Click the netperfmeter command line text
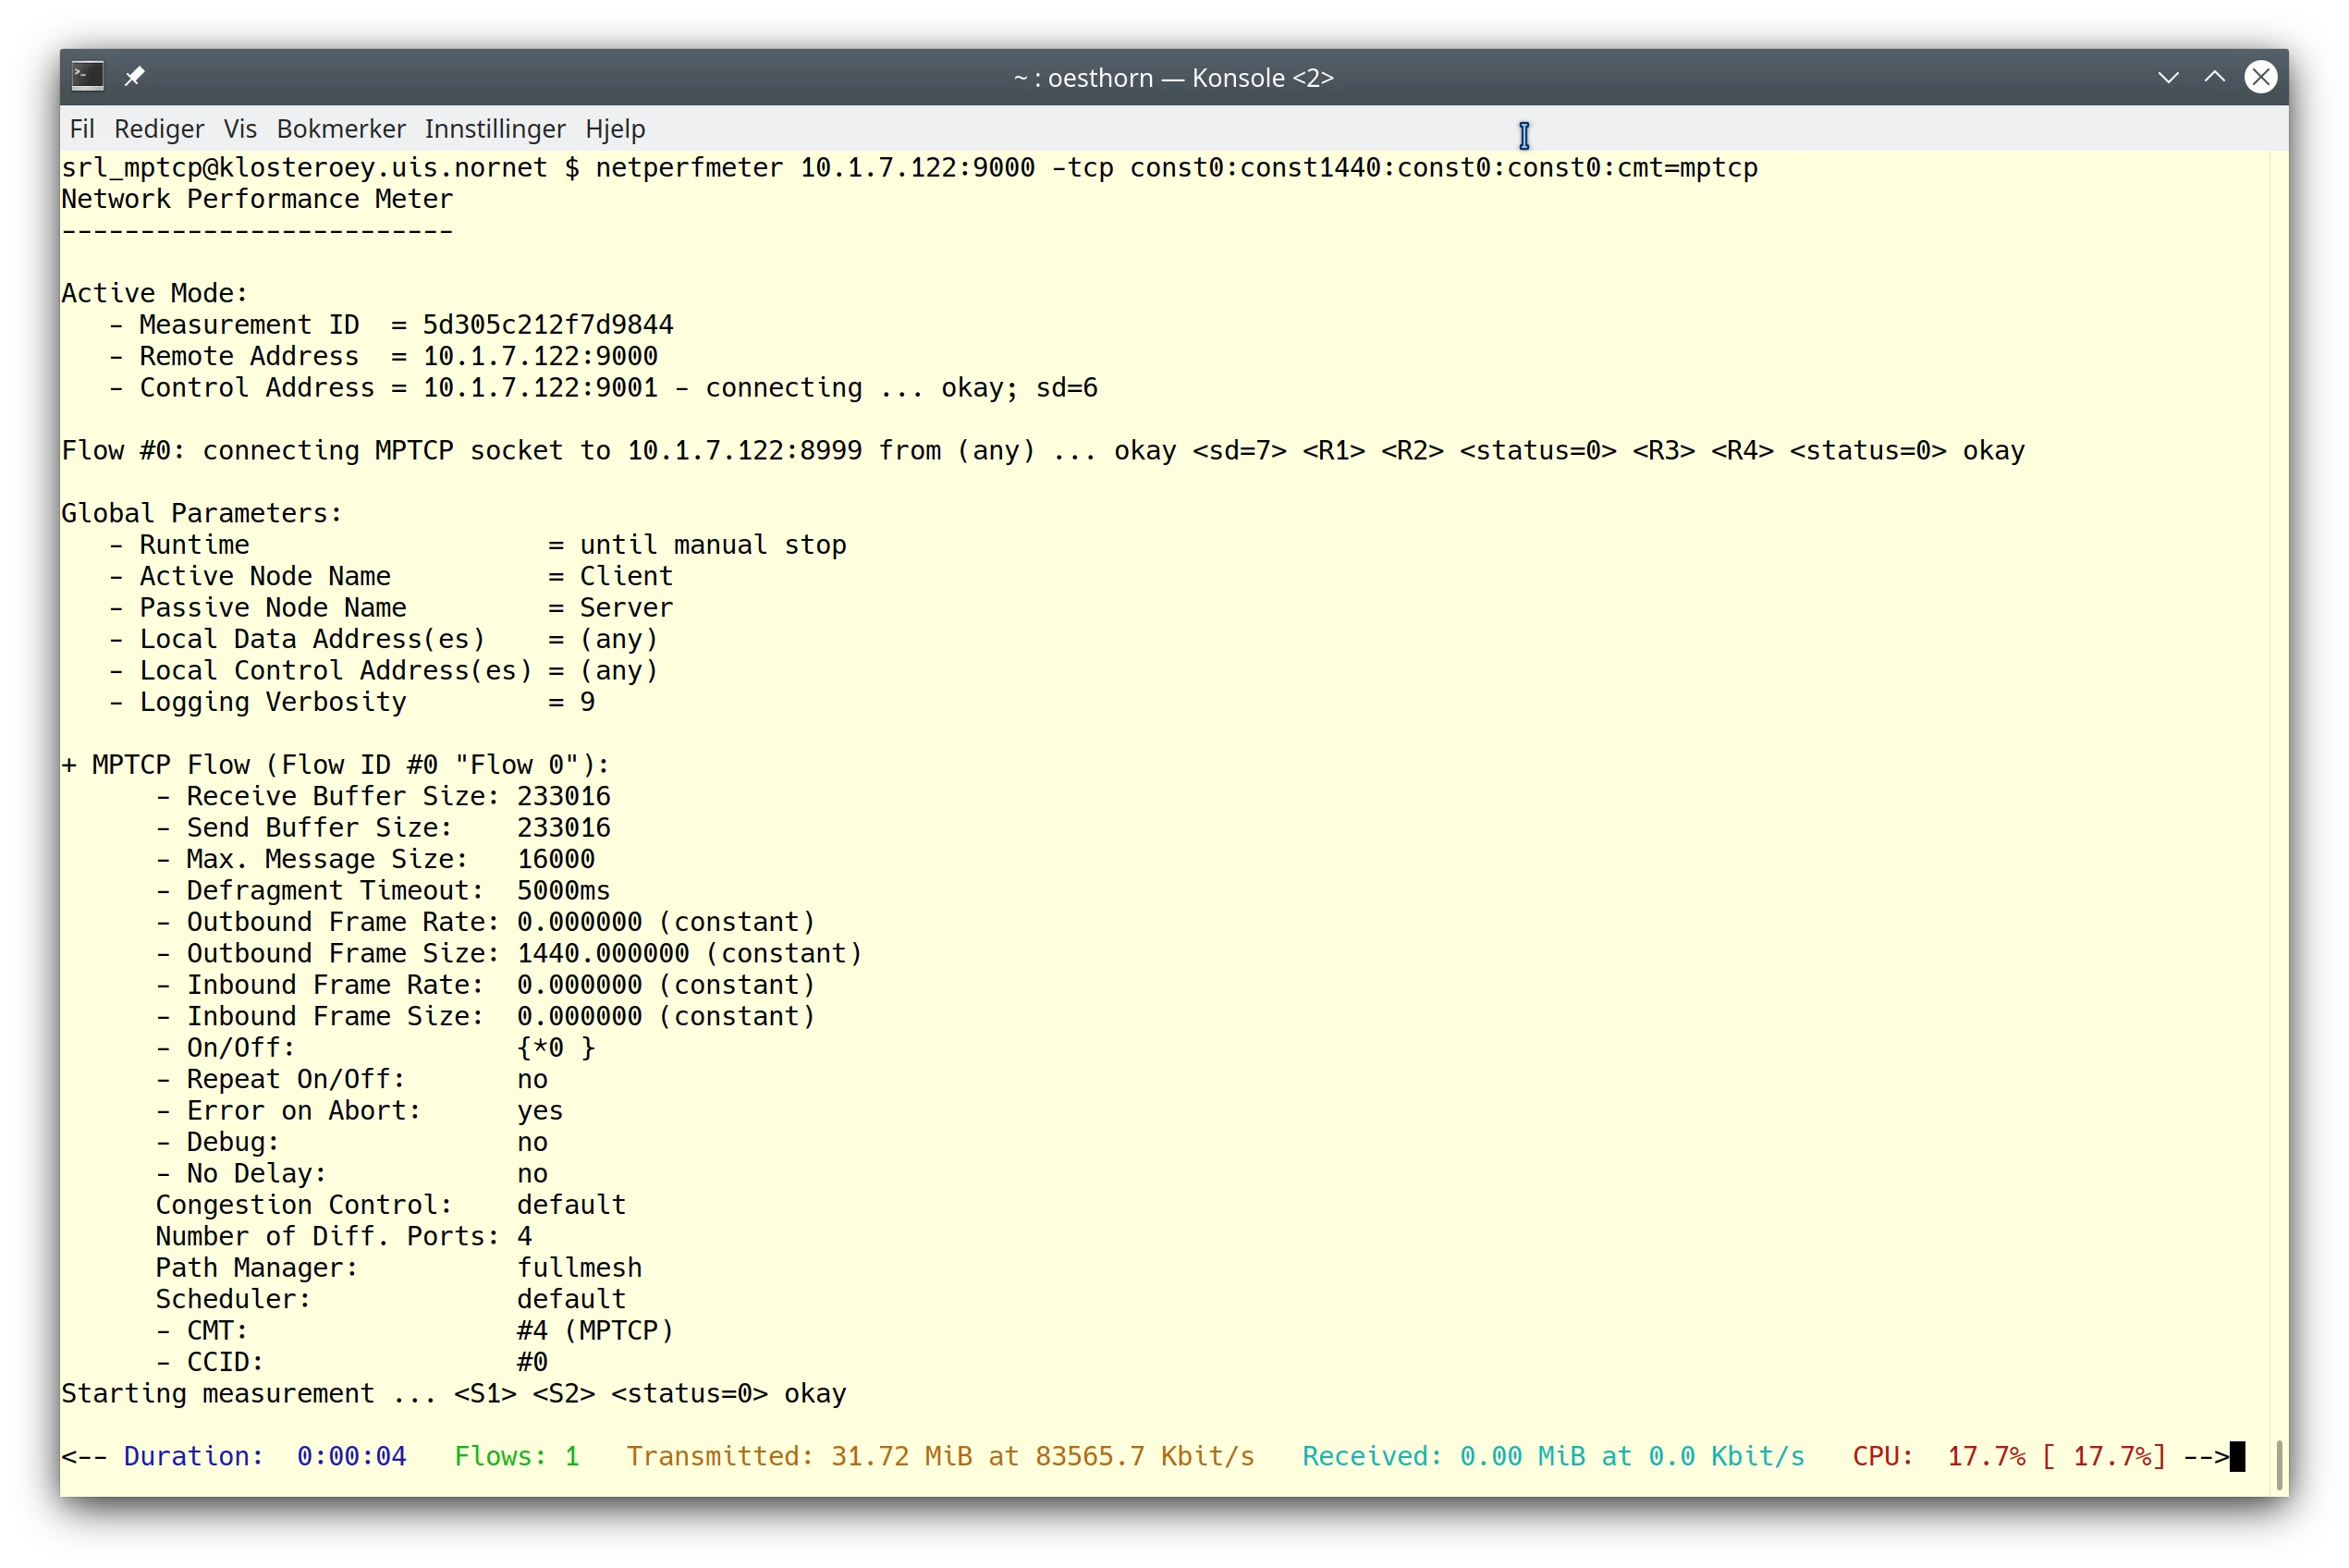The width and height of the screenshot is (2349, 1568). point(1176,167)
